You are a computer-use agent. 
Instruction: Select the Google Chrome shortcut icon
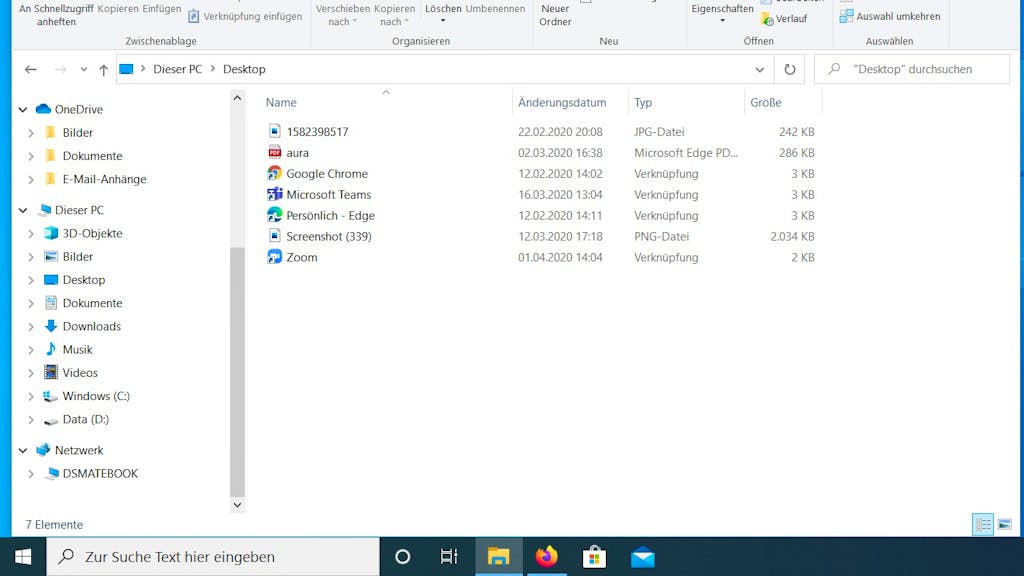click(275, 173)
